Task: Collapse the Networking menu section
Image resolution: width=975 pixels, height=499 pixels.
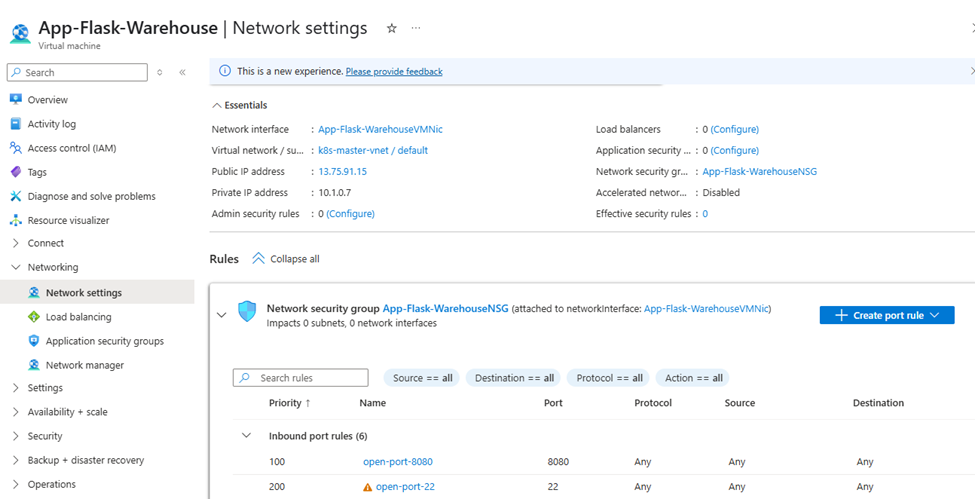Action: coord(16,267)
